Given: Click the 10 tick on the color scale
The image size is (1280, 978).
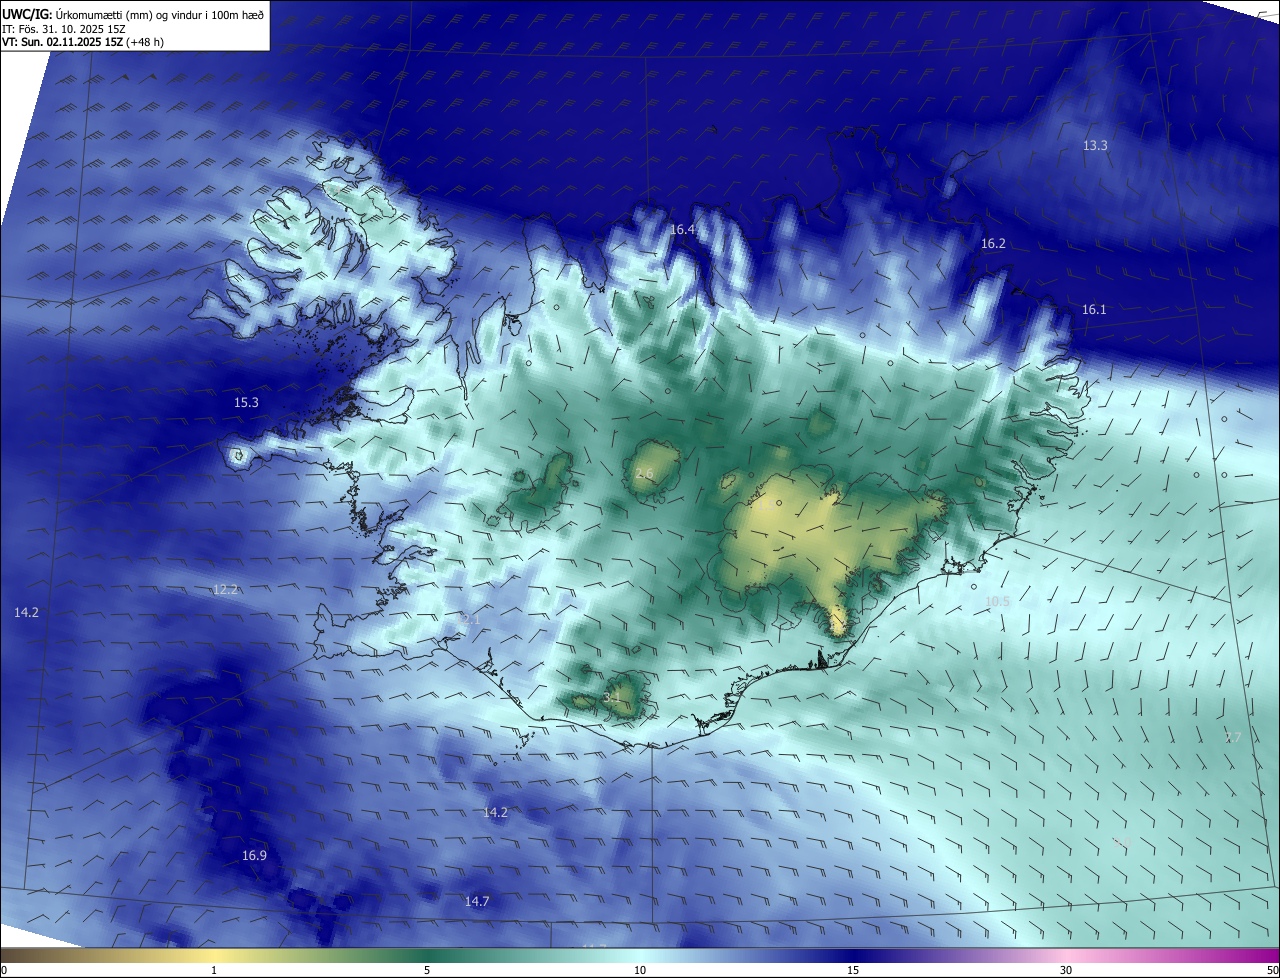Looking at the screenshot, I should coord(640,970).
